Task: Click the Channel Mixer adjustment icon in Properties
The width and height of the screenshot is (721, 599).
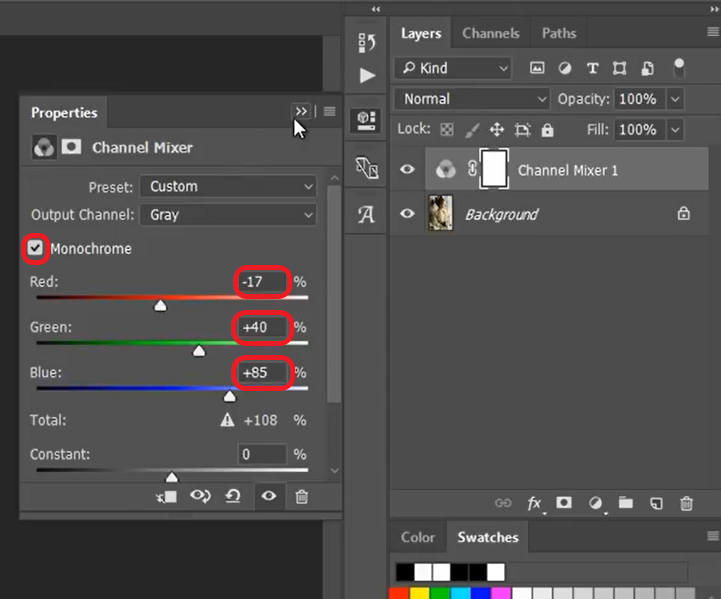Action: (44, 148)
